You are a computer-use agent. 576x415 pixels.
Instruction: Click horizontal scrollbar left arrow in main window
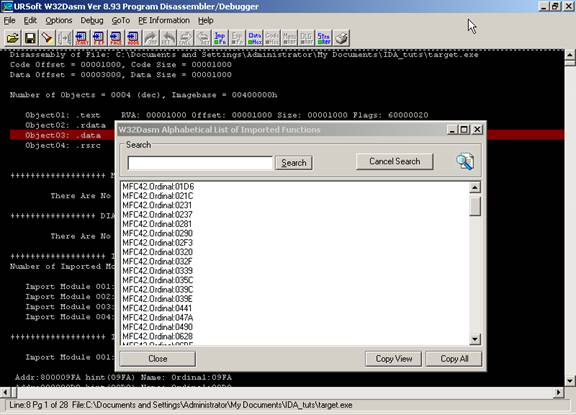pos(5,392)
